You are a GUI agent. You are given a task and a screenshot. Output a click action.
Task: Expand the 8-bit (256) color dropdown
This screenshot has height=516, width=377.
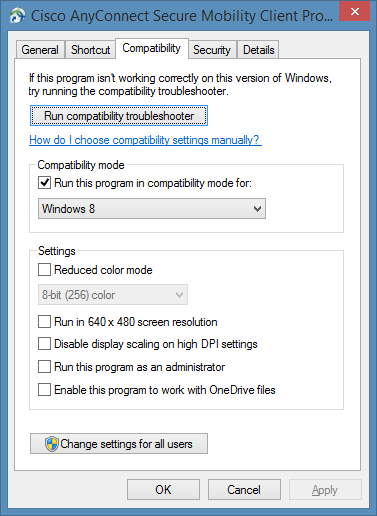tap(113, 295)
